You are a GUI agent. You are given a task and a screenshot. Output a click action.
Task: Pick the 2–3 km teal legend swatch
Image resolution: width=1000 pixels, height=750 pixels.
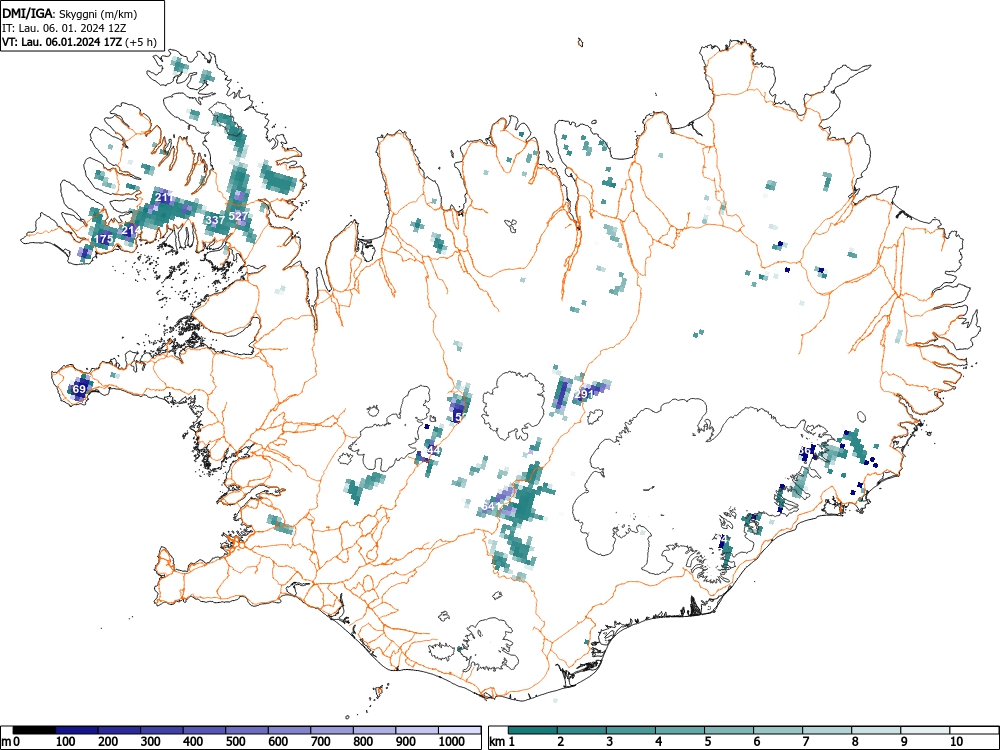point(582,730)
